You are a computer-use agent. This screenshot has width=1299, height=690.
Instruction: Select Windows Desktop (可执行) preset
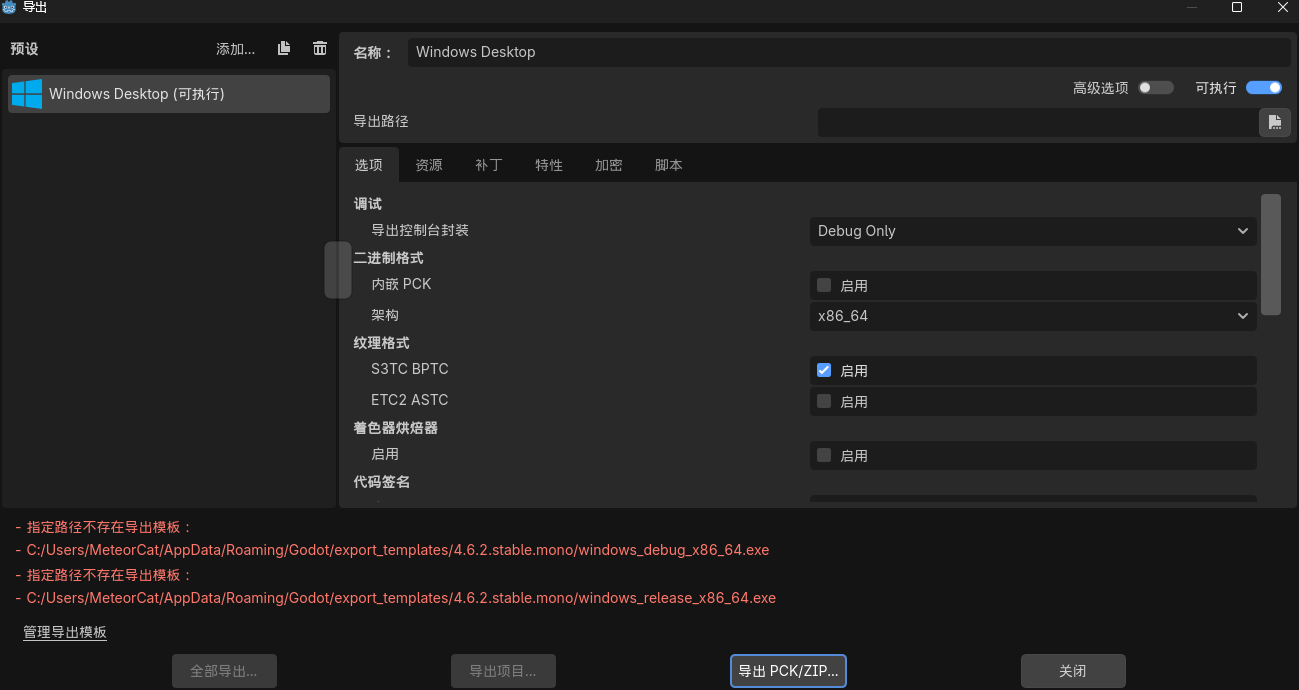(168, 94)
